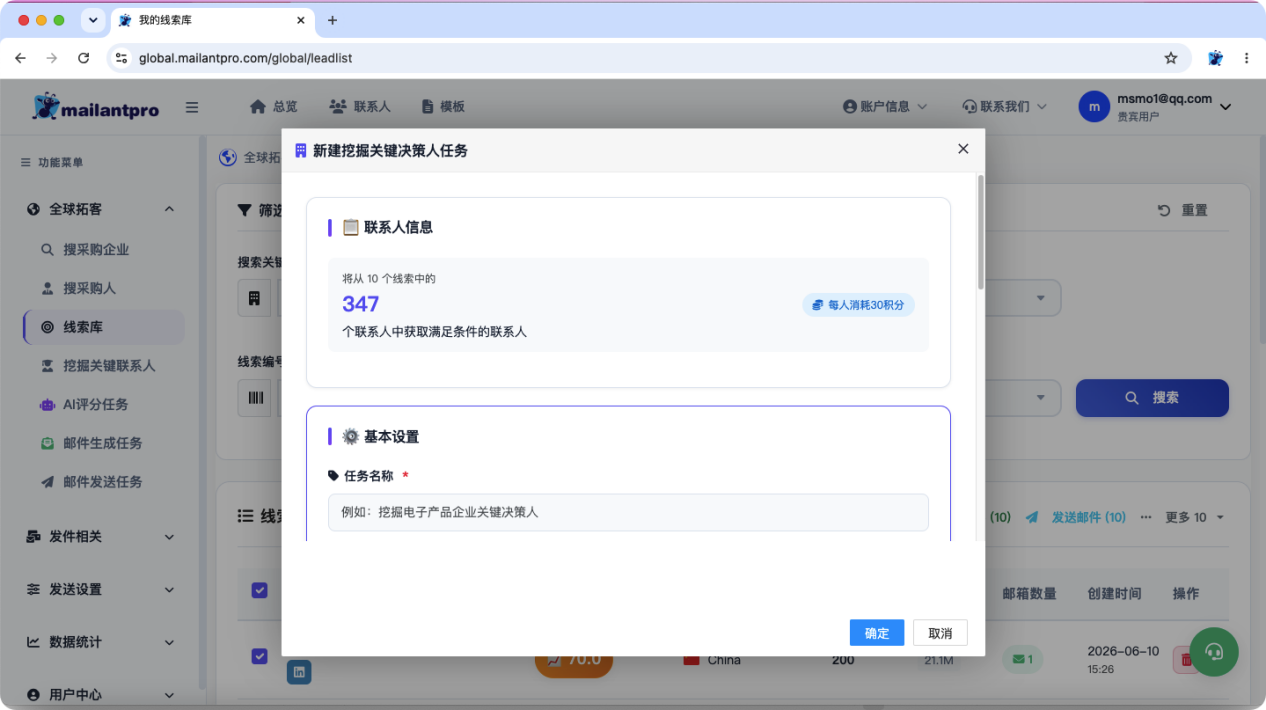Click the building icon in search keyword field
The height and width of the screenshot is (710, 1266).
pyautogui.click(x=254, y=298)
